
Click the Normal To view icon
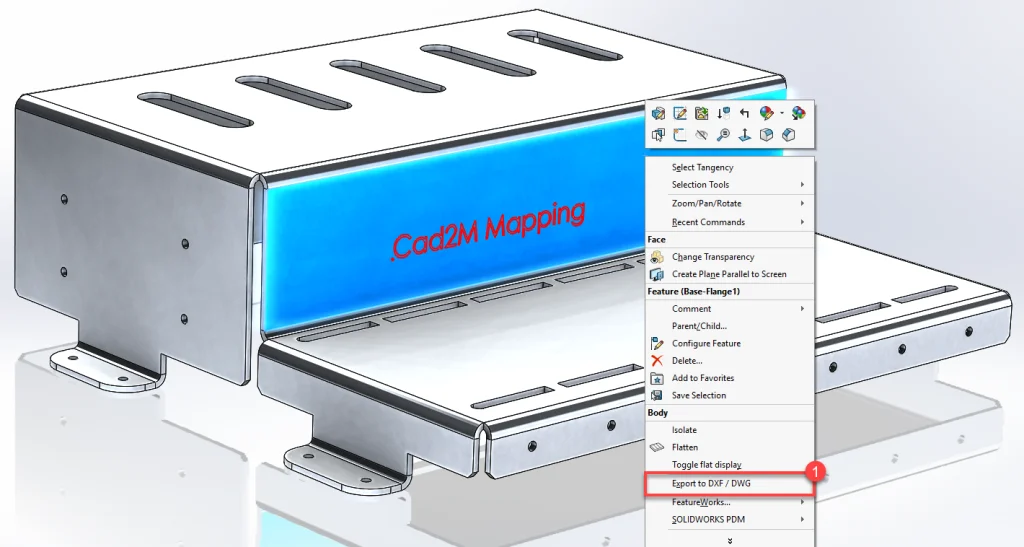point(745,135)
